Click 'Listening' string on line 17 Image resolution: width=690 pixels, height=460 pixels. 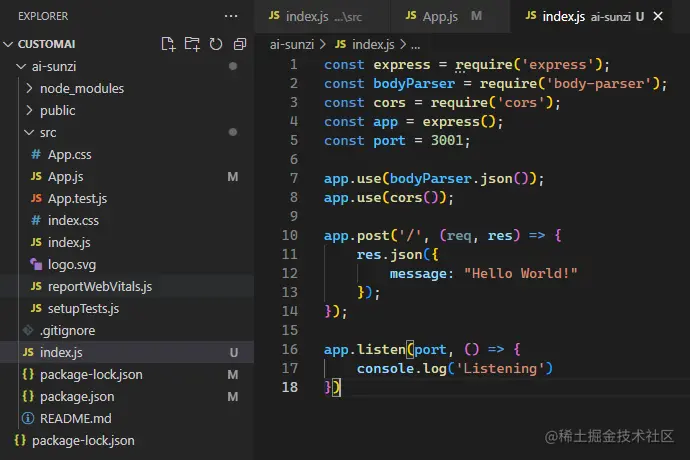tap(500, 368)
